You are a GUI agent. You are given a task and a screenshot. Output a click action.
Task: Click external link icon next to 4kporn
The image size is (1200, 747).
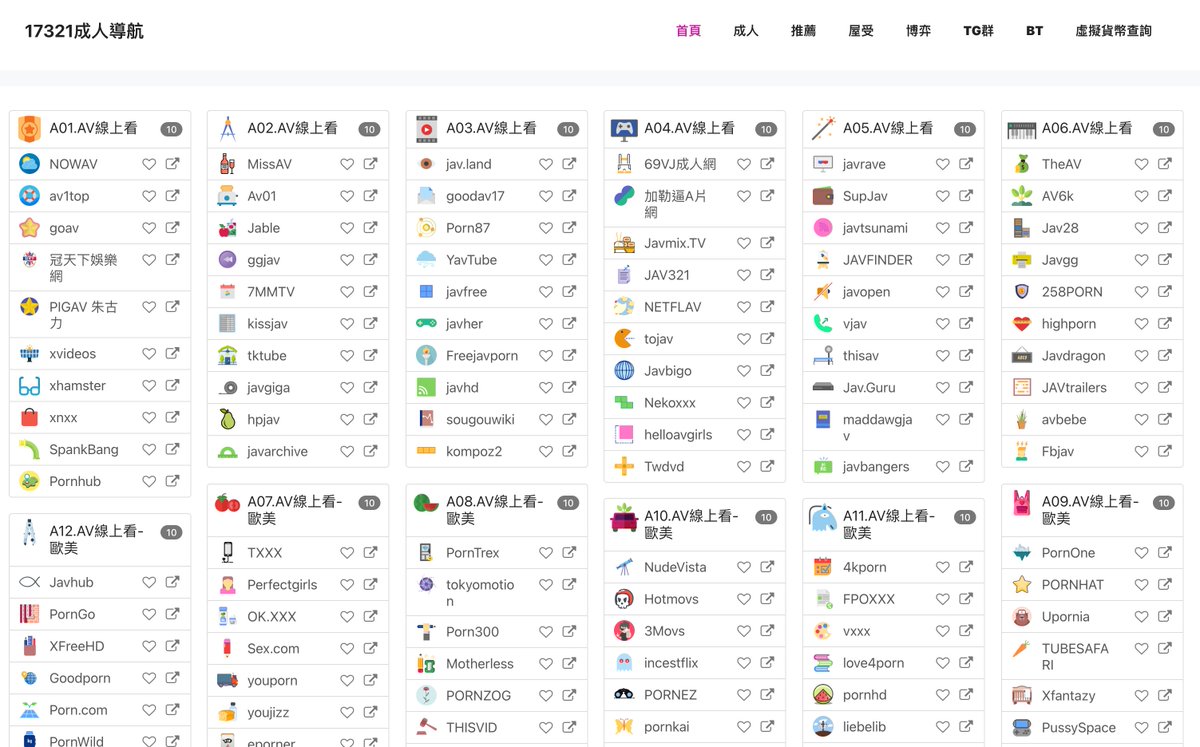(x=966, y=567)
